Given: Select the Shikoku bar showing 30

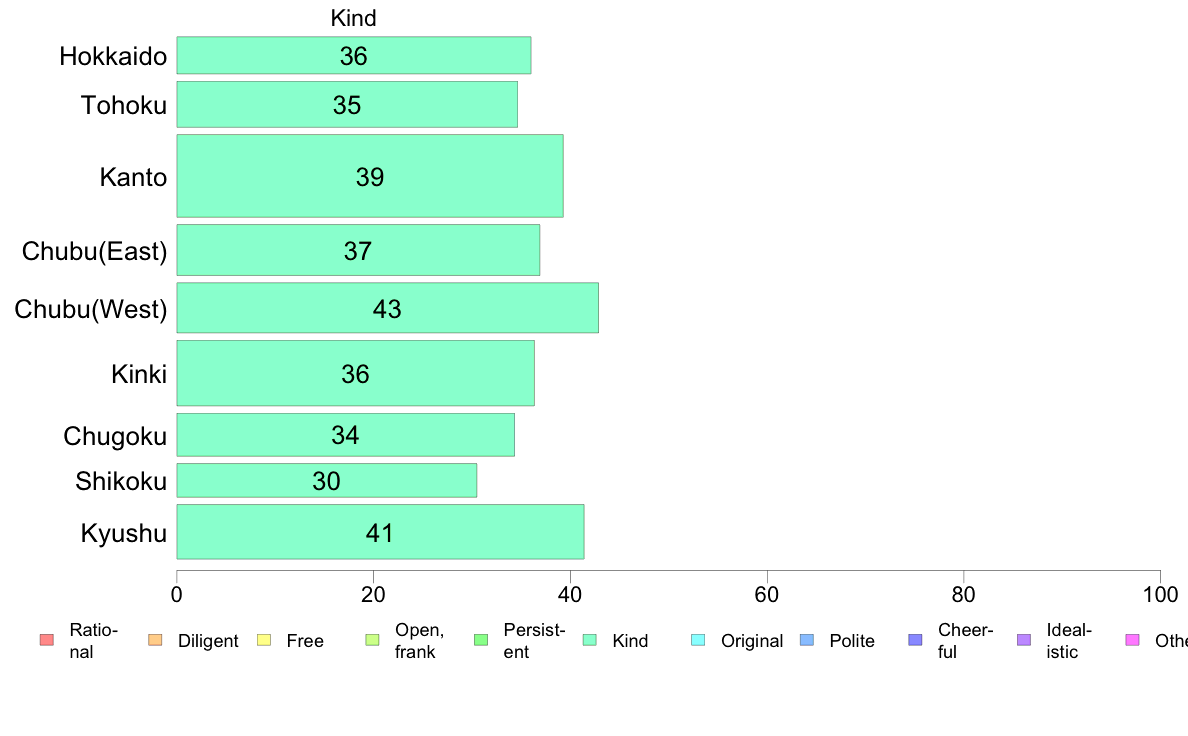Looking at the screenshot, I should (327, 481).
